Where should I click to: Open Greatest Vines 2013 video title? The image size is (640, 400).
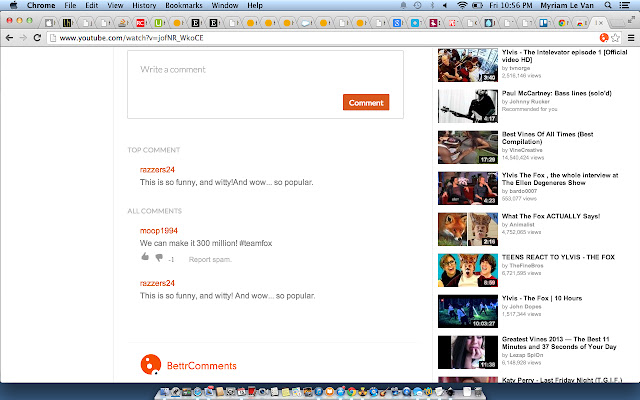click(559, 343)
